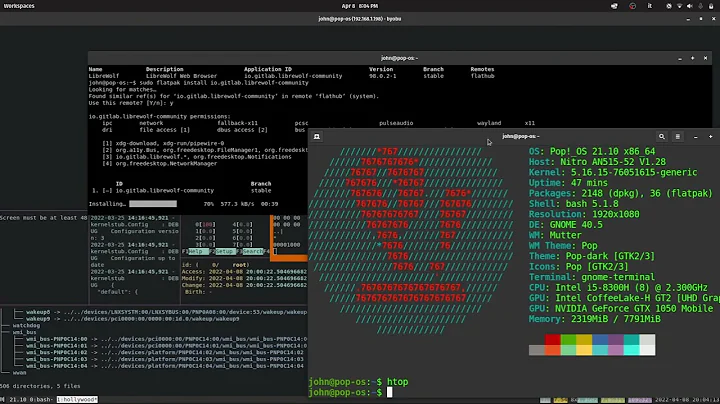This screenshot has height=404, width=720.
Task: Click the flatpak Installing progress bar
Action: click(153, 203)
